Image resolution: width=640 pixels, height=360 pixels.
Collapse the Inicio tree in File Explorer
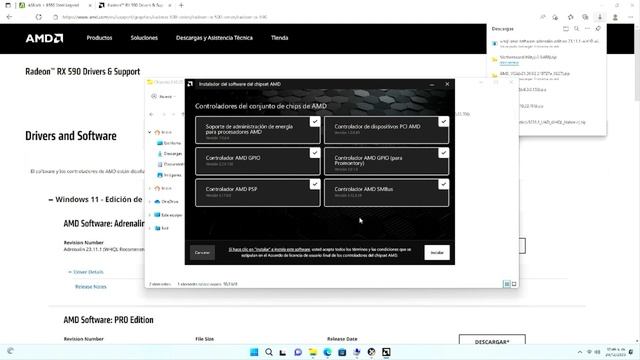pos(150,132)
